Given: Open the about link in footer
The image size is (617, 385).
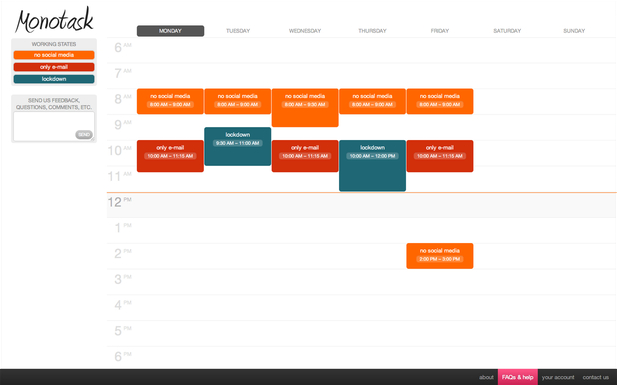Looking at the screenshot, I should 486,377.
